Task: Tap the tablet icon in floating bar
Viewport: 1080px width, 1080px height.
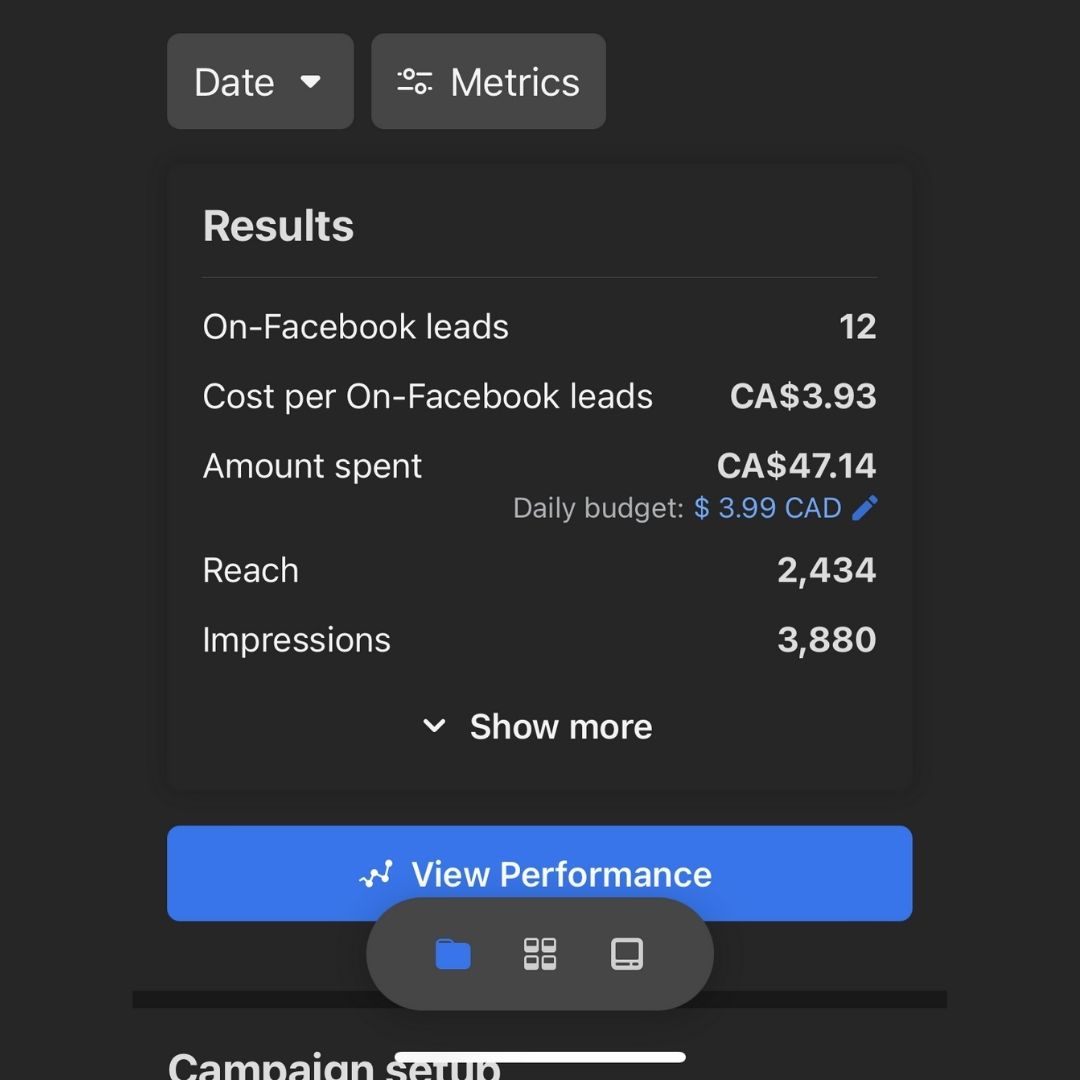Action: tap(627, 954)
